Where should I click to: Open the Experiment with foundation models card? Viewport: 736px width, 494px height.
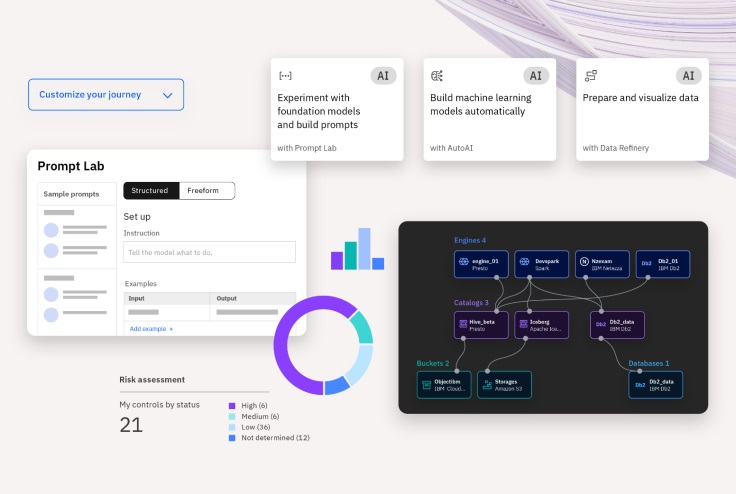pos(337,109)
